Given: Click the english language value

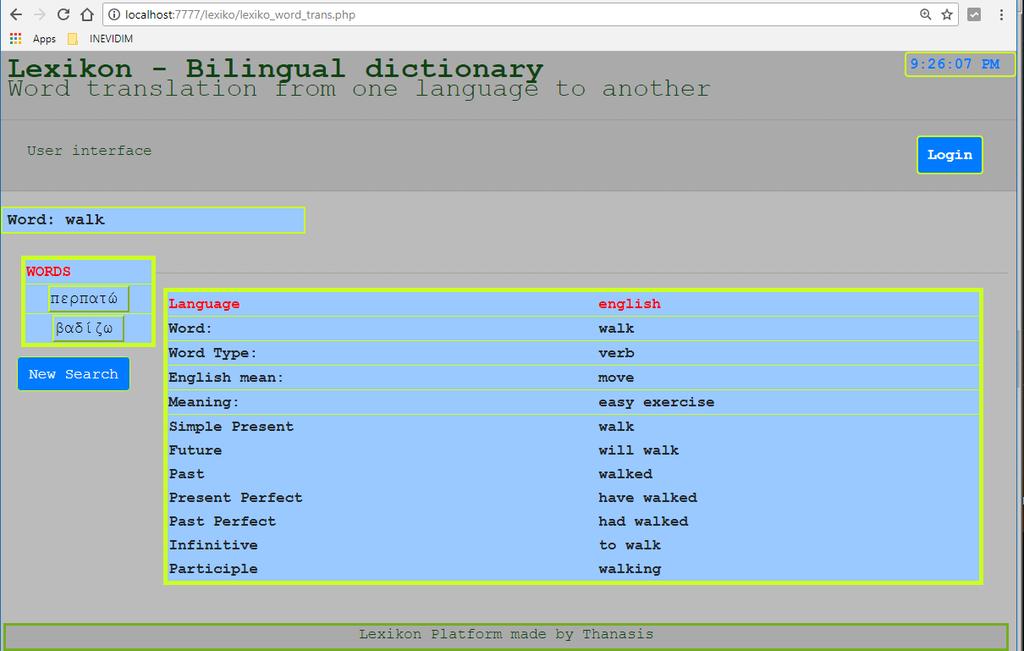Looking at the screenshot, I should [630, 304].
